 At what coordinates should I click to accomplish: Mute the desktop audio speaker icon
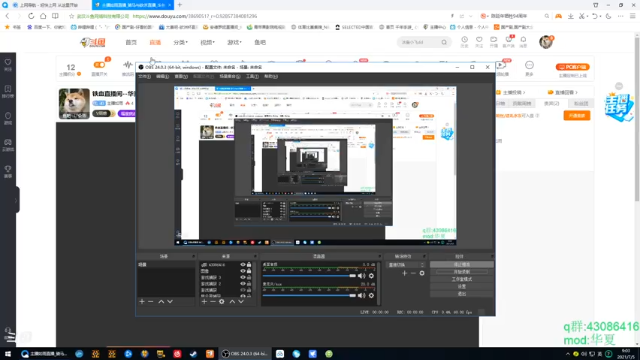362,276
